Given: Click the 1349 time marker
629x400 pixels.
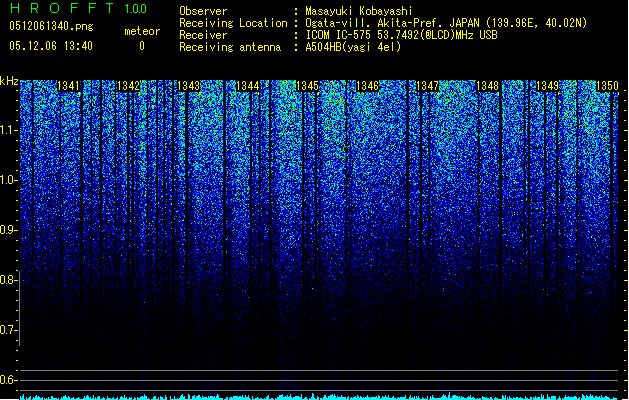Looking at the screenshot, I should (548, 86).
